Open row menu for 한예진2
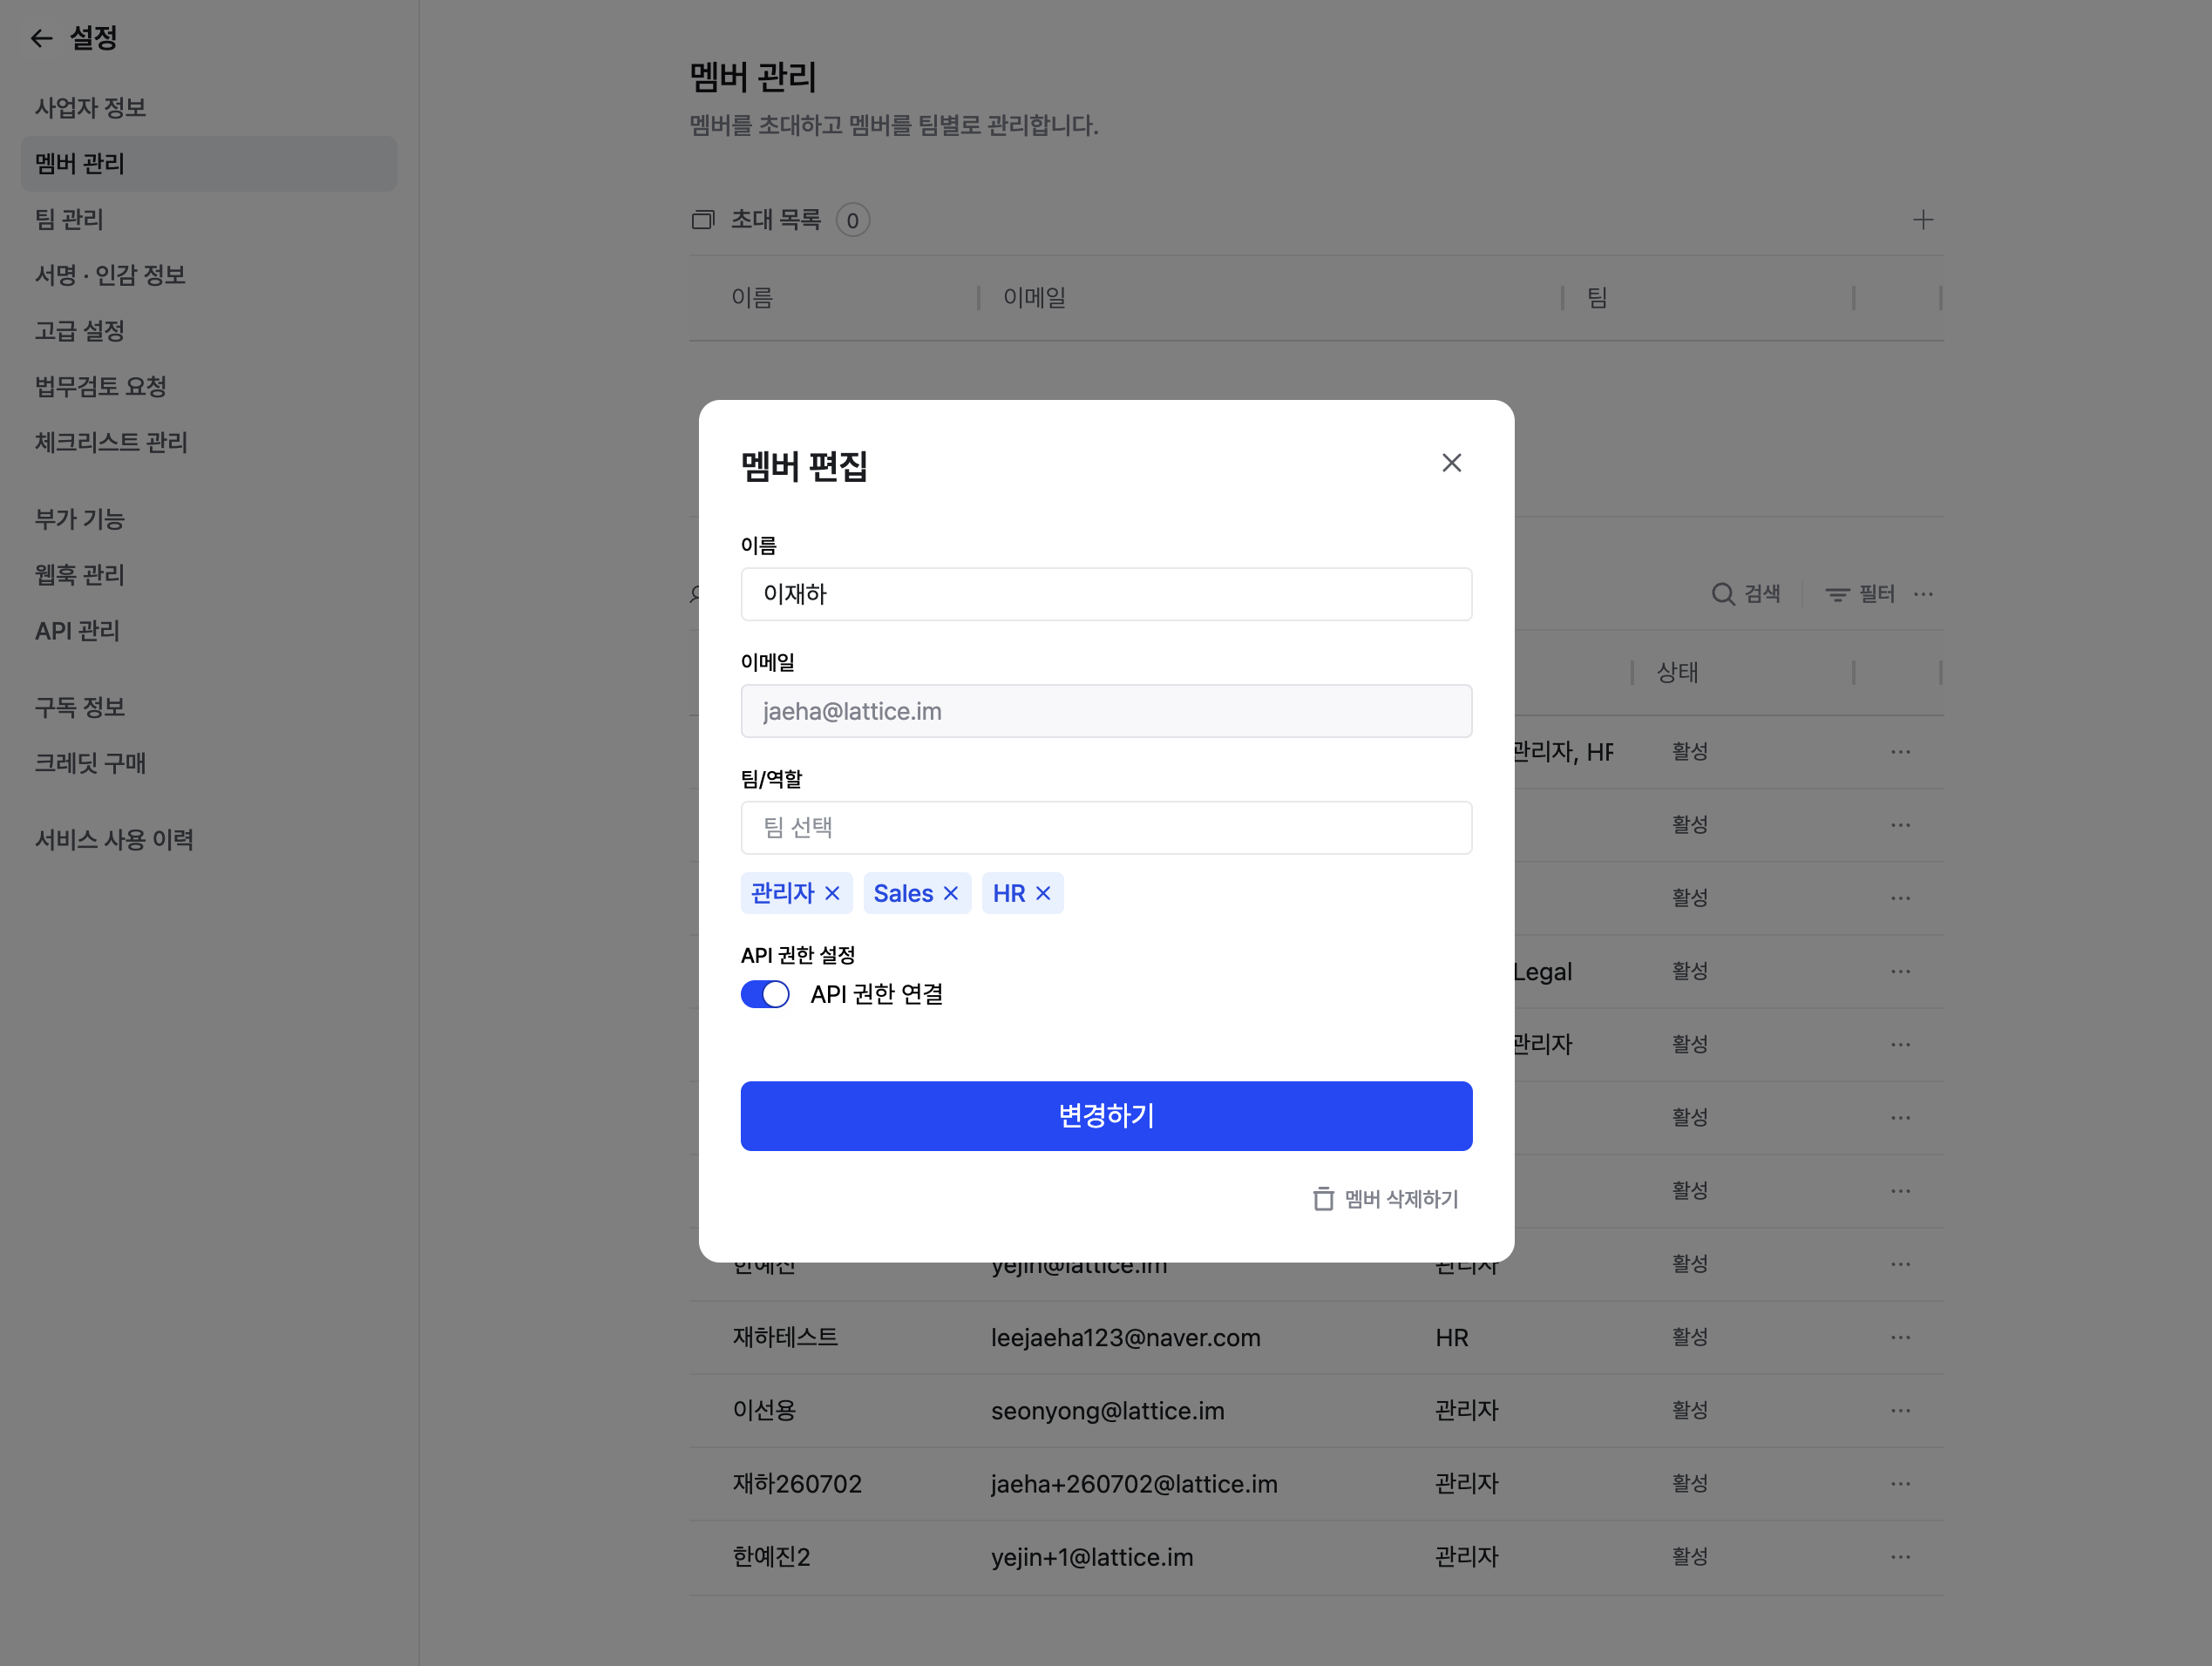This screenshot has height=1666, width=2212. (1900, 1556)
